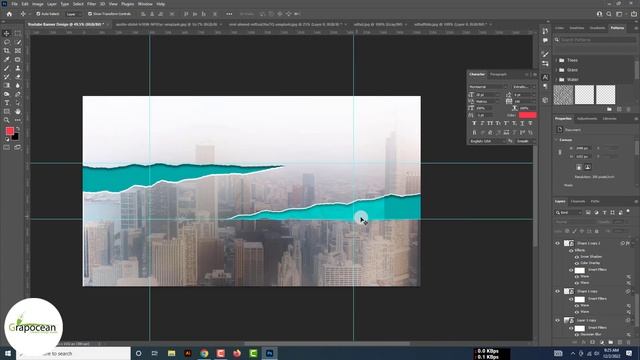Screen dimensions: 640x360
Task: Open Firefox from the taskbar
Action: pyautogui.click(x=237, y=353)
